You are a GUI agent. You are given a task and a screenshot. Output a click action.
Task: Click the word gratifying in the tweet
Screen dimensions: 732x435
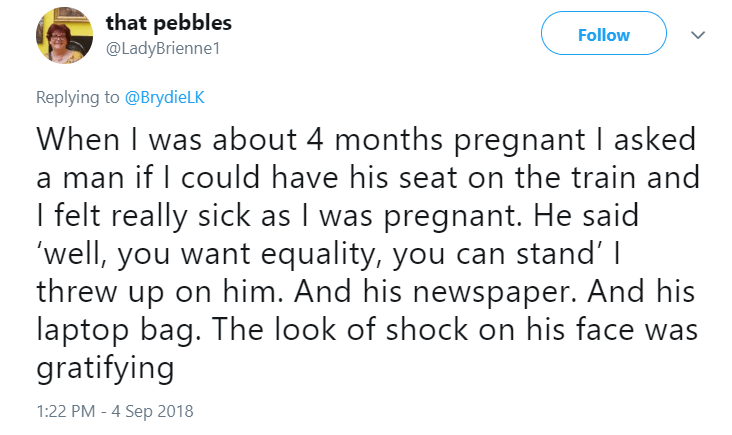click(106, 369)
